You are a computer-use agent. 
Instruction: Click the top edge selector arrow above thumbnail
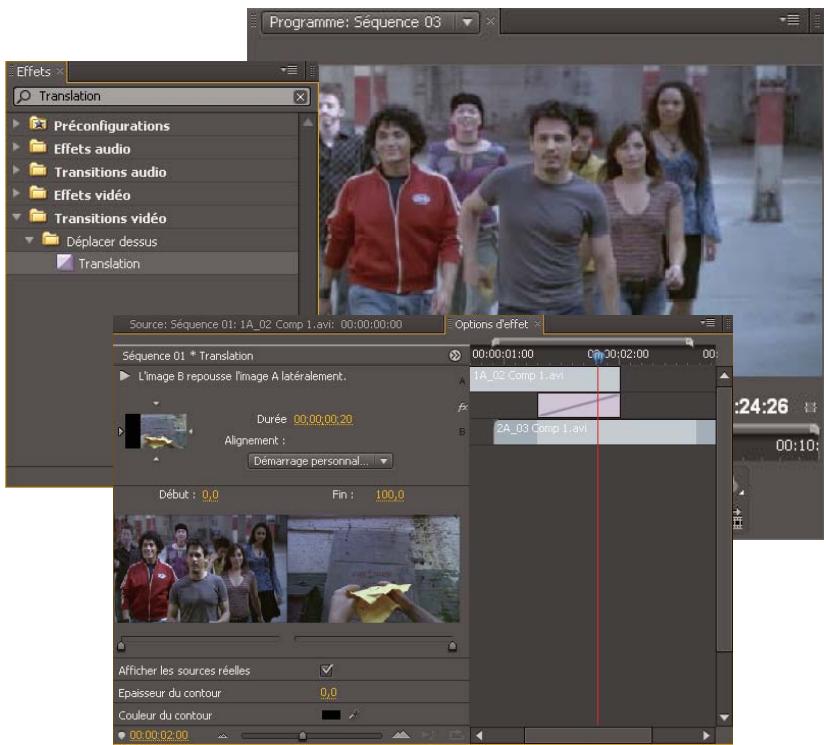click(156, 403)
